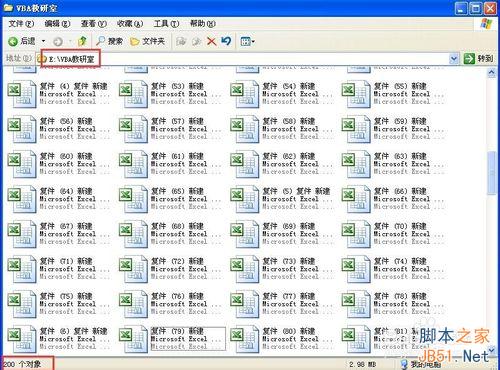The height and width of the screenshot is (370, 500).
Task: Select Excel file icon 复件 (65) 新建
Action: coord(133,199)
